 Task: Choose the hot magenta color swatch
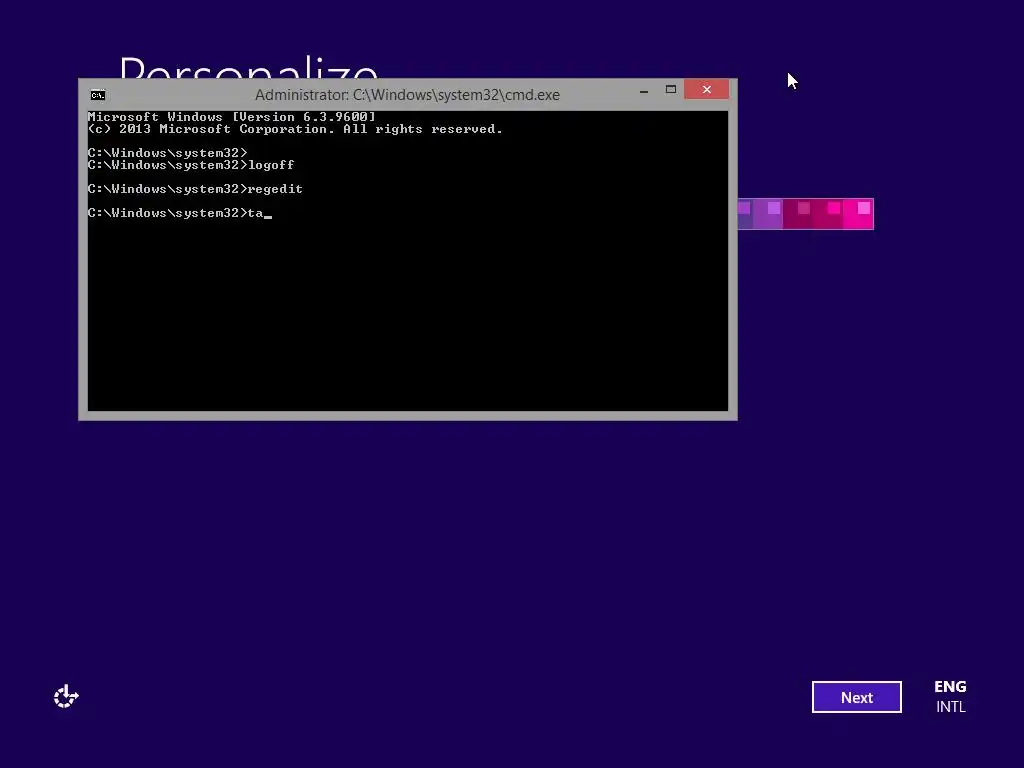point(828,214)
